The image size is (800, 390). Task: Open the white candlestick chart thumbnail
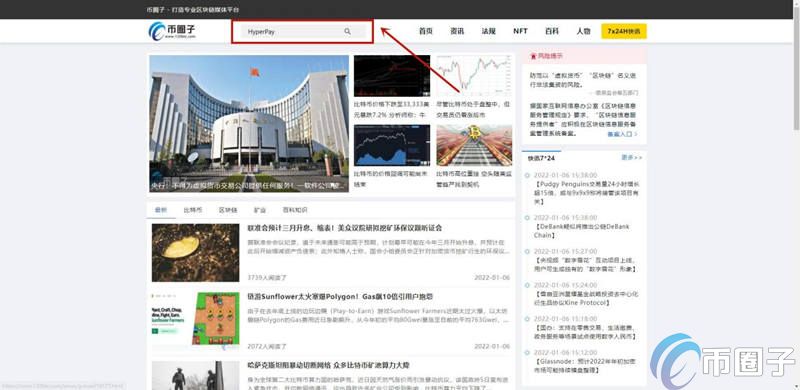pos(474,76)
